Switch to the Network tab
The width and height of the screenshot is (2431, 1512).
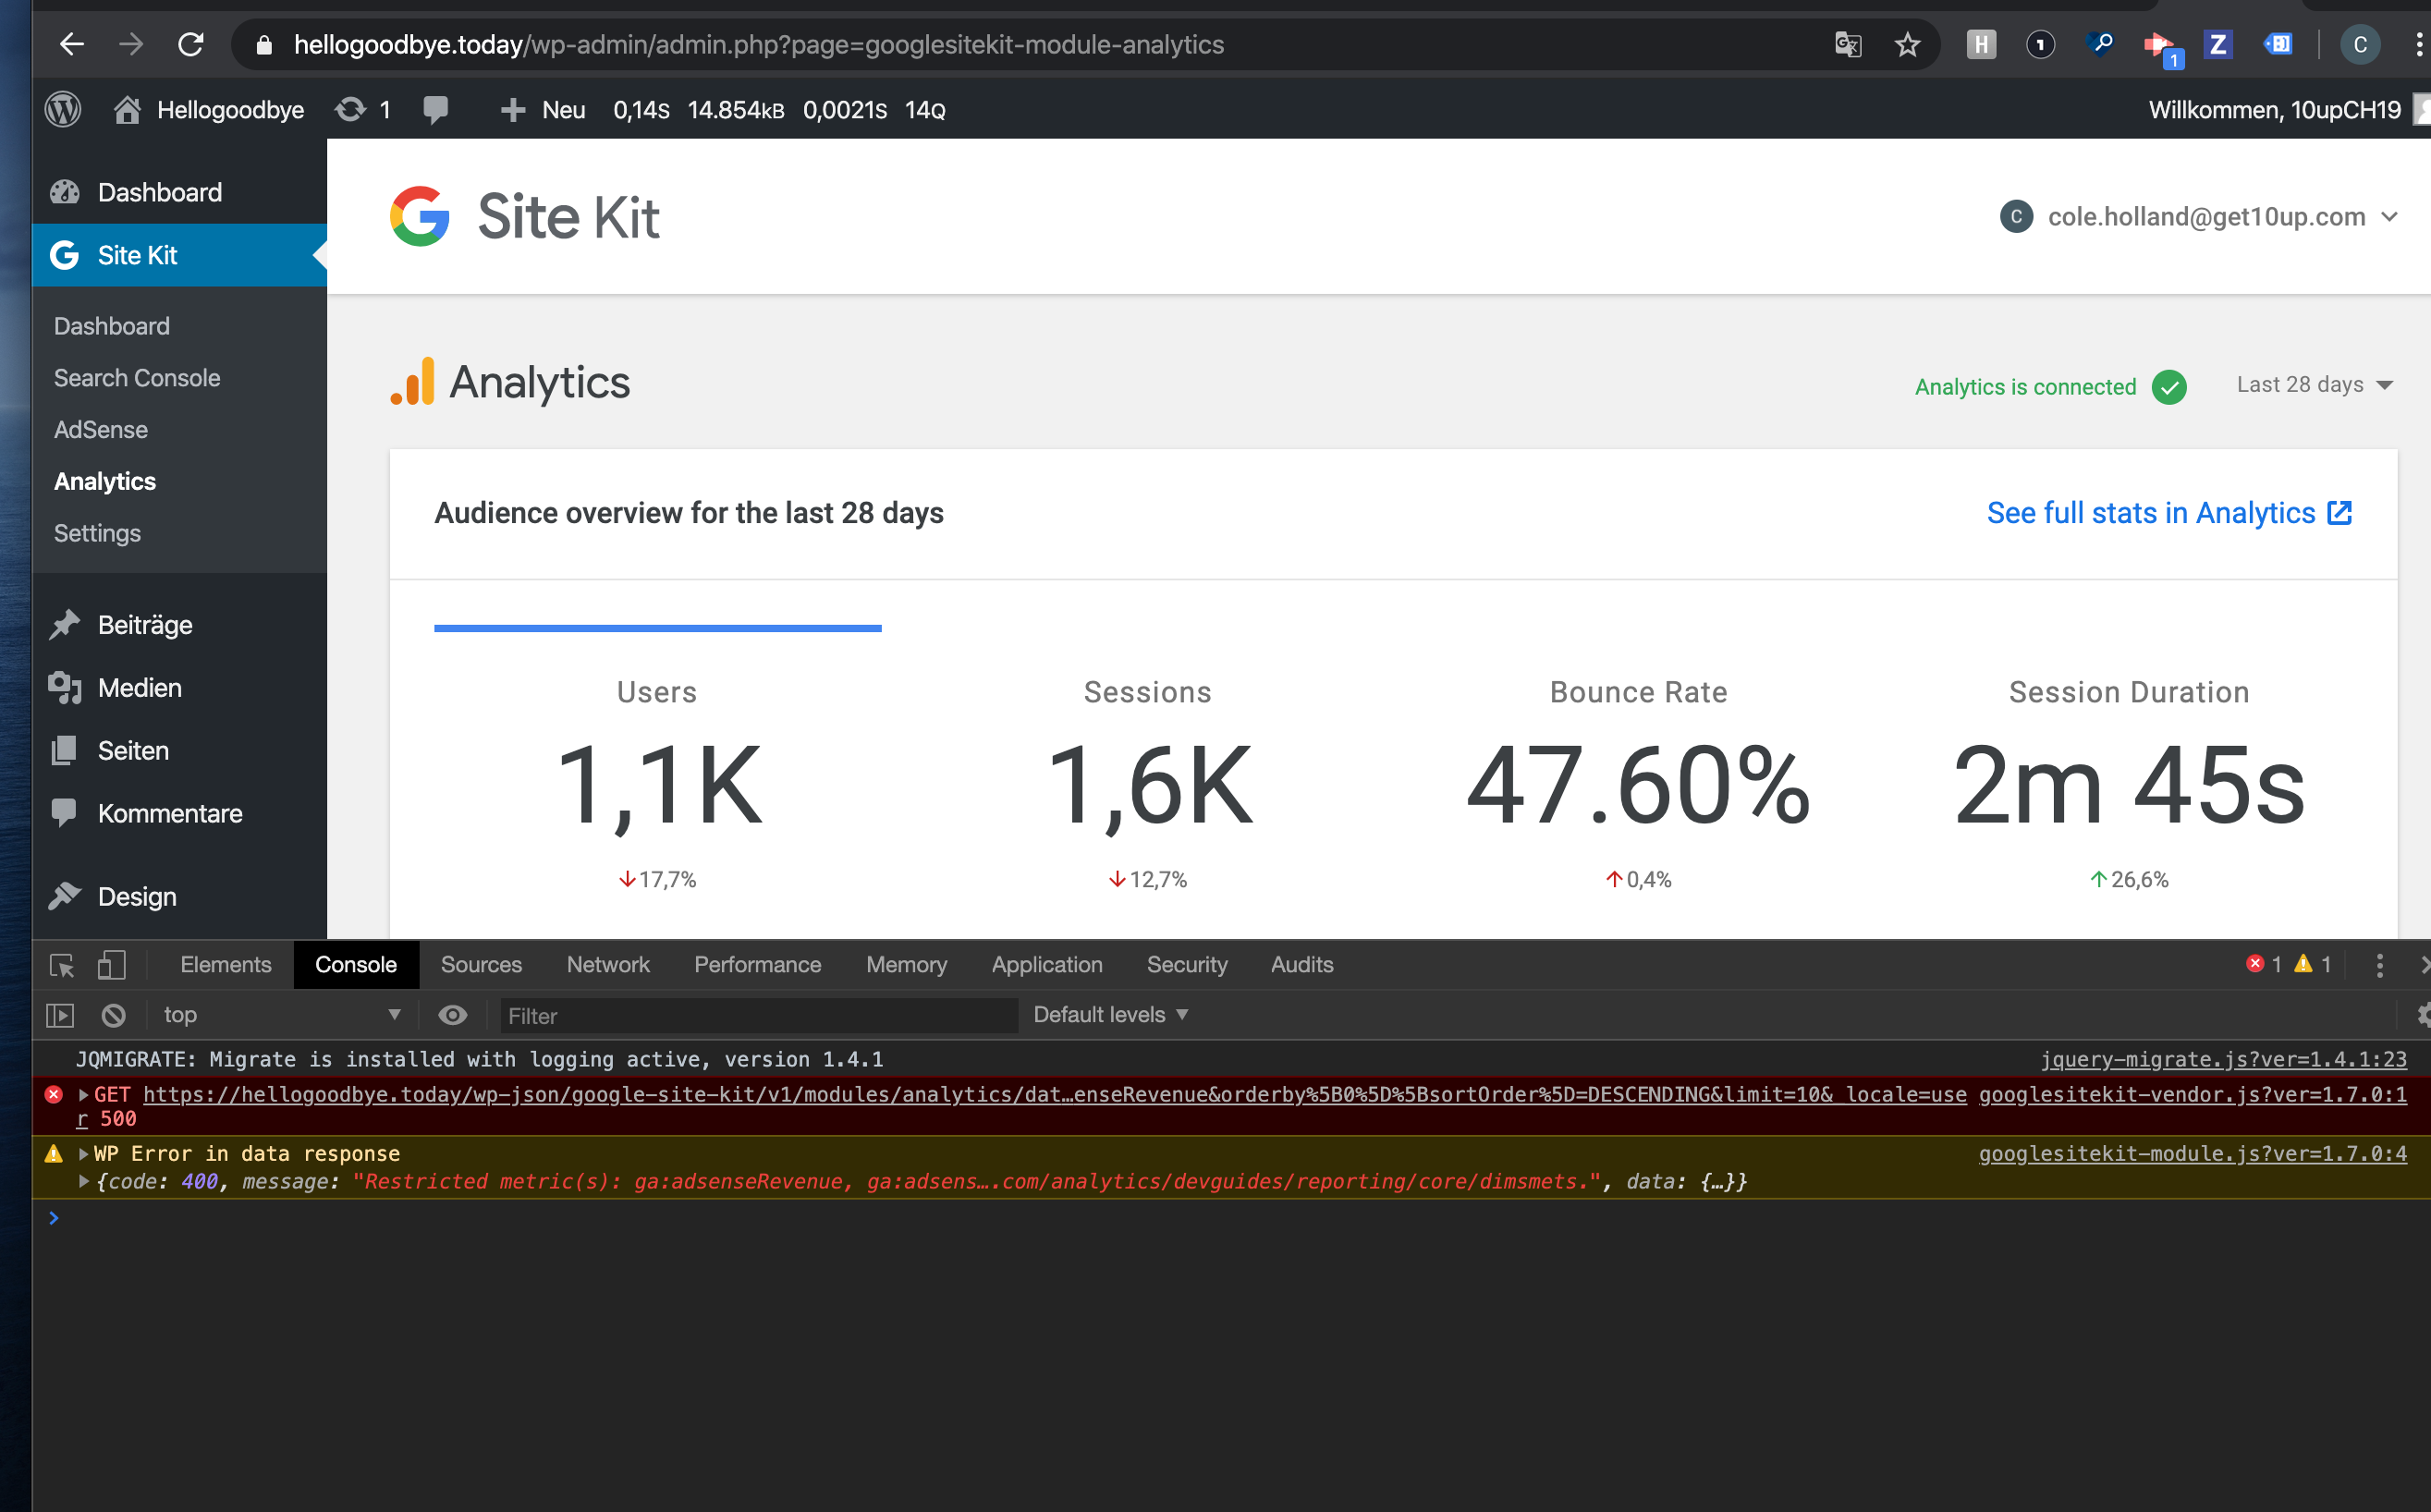tap(607, 964)
